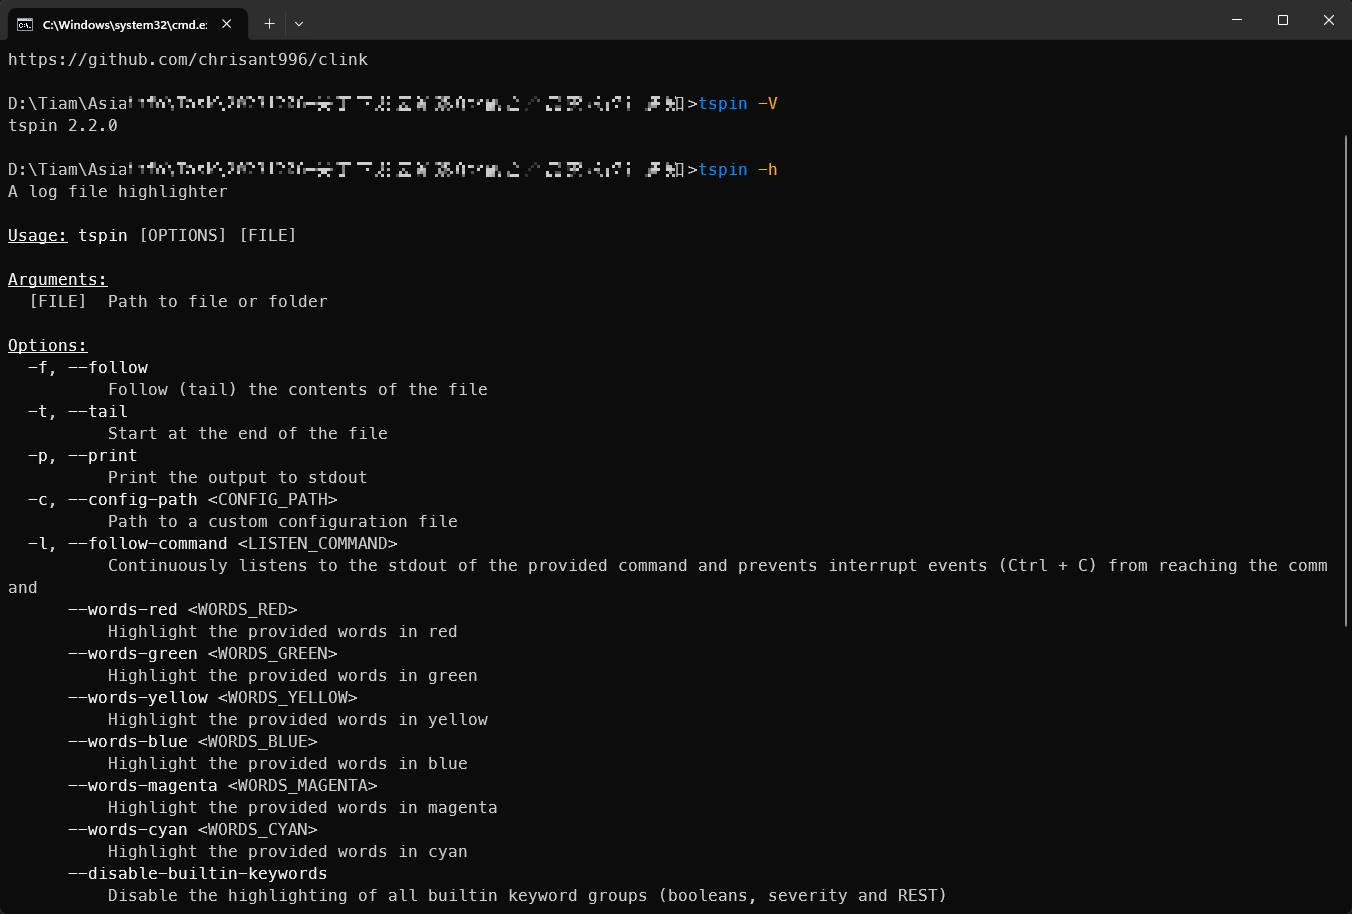This screenshot has height=914, width=1352.
Task: Click 'Print the output to stdout' text
Action: [238, 477]
